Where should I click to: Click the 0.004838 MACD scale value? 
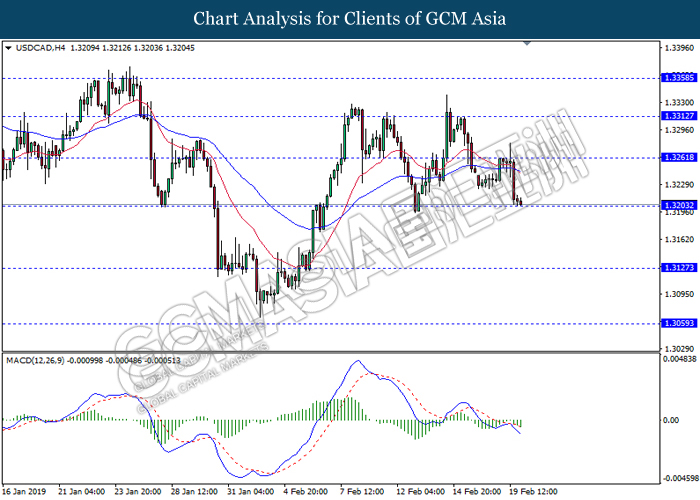pos(680,359)
